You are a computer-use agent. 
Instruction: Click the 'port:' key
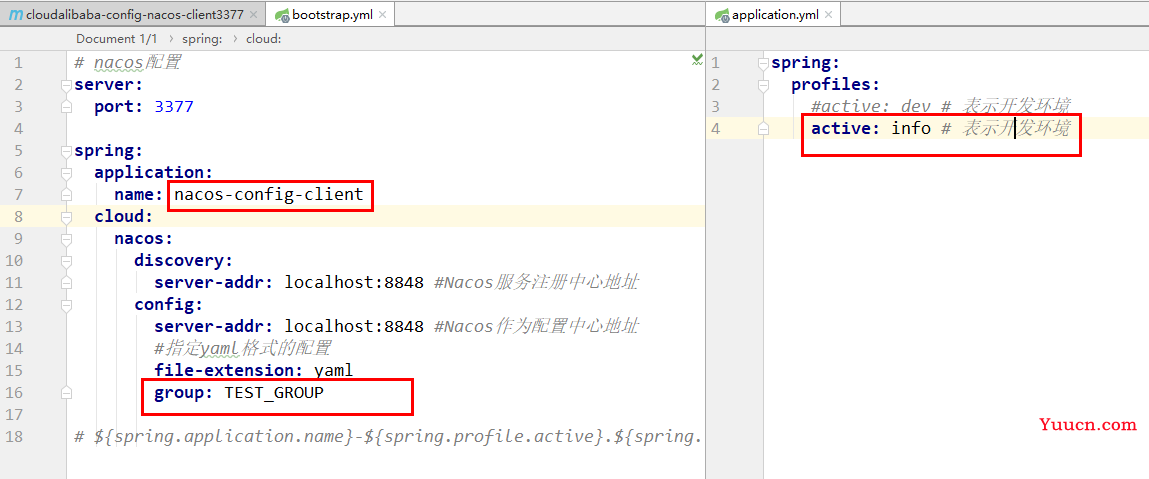(120, 107)
